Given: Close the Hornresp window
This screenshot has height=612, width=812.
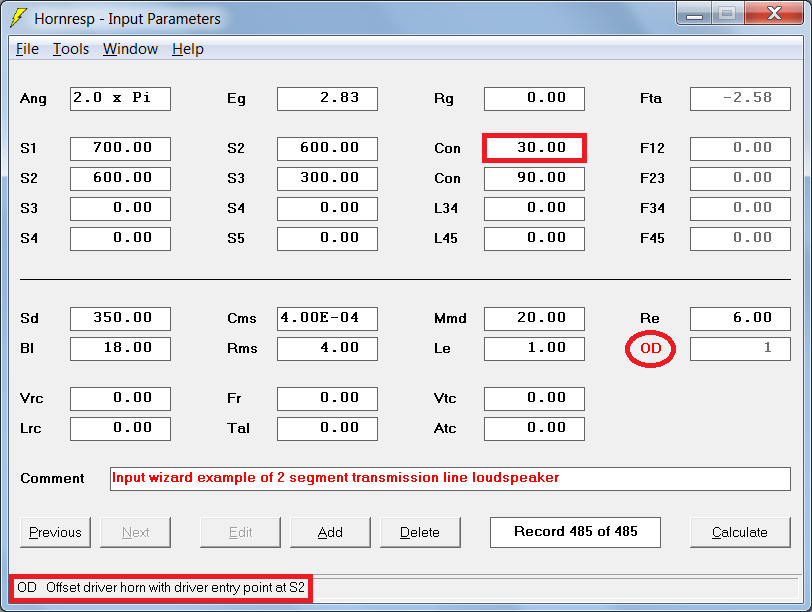Looking at the screenshot, I should (774, 13).
